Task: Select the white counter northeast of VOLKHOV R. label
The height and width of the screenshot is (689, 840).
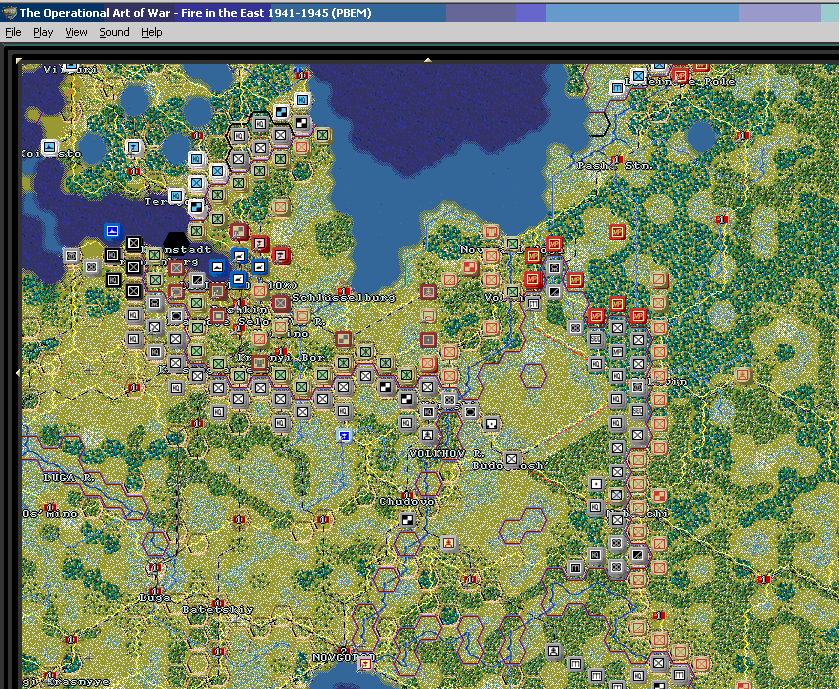Action: click(491, 424)
